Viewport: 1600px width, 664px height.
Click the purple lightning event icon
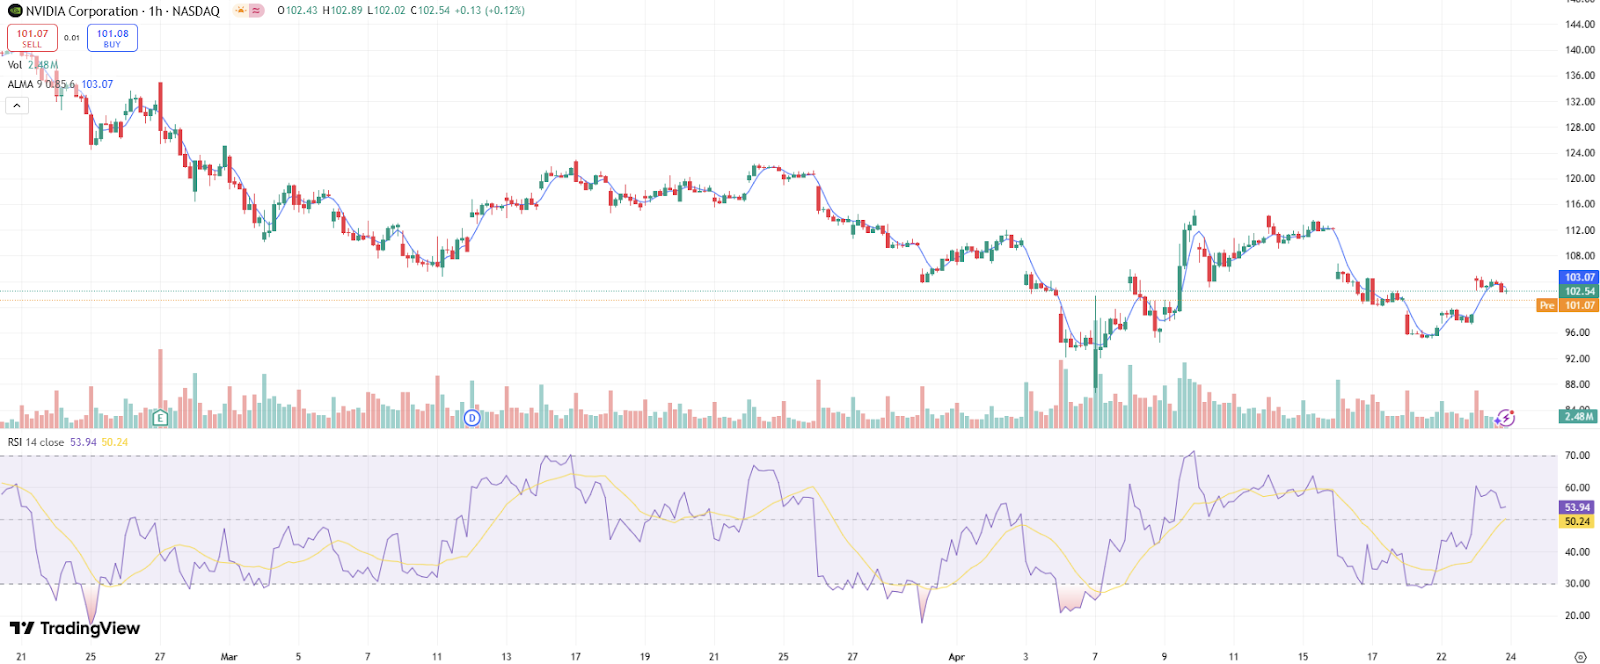[x=1506, y=417]
